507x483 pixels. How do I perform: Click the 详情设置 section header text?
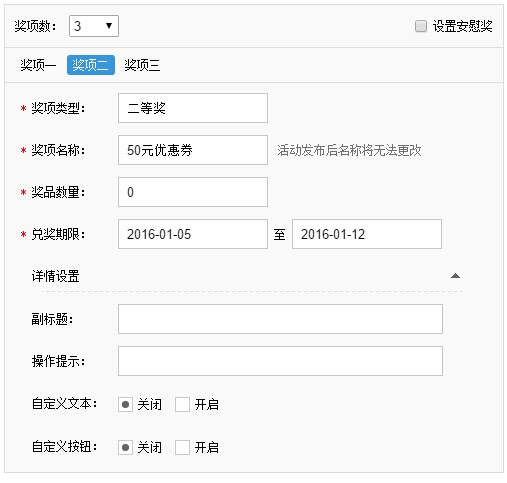click(56, 276)
